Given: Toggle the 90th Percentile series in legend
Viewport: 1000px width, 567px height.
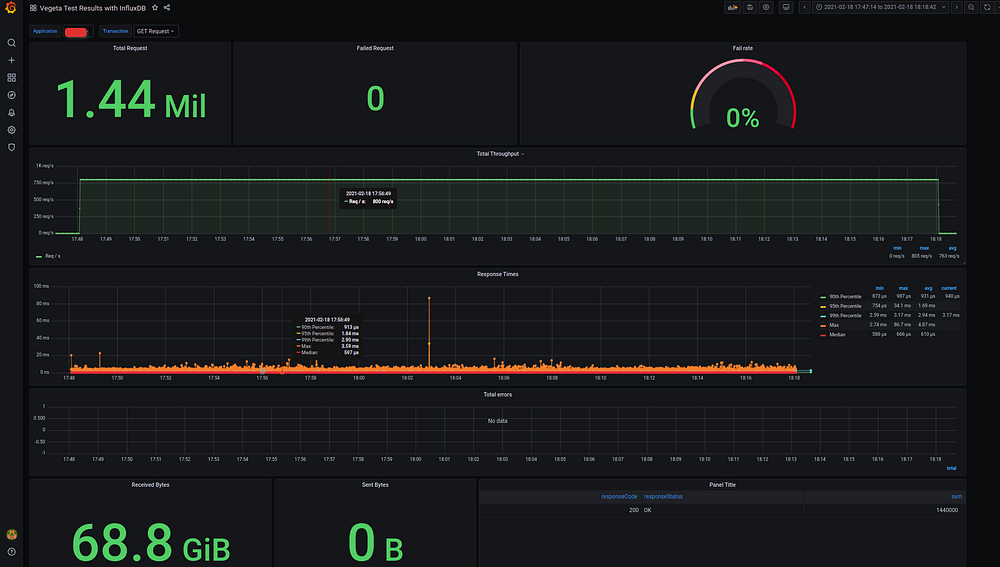Looking at the screenshot, I should click(x=845, y=297).
